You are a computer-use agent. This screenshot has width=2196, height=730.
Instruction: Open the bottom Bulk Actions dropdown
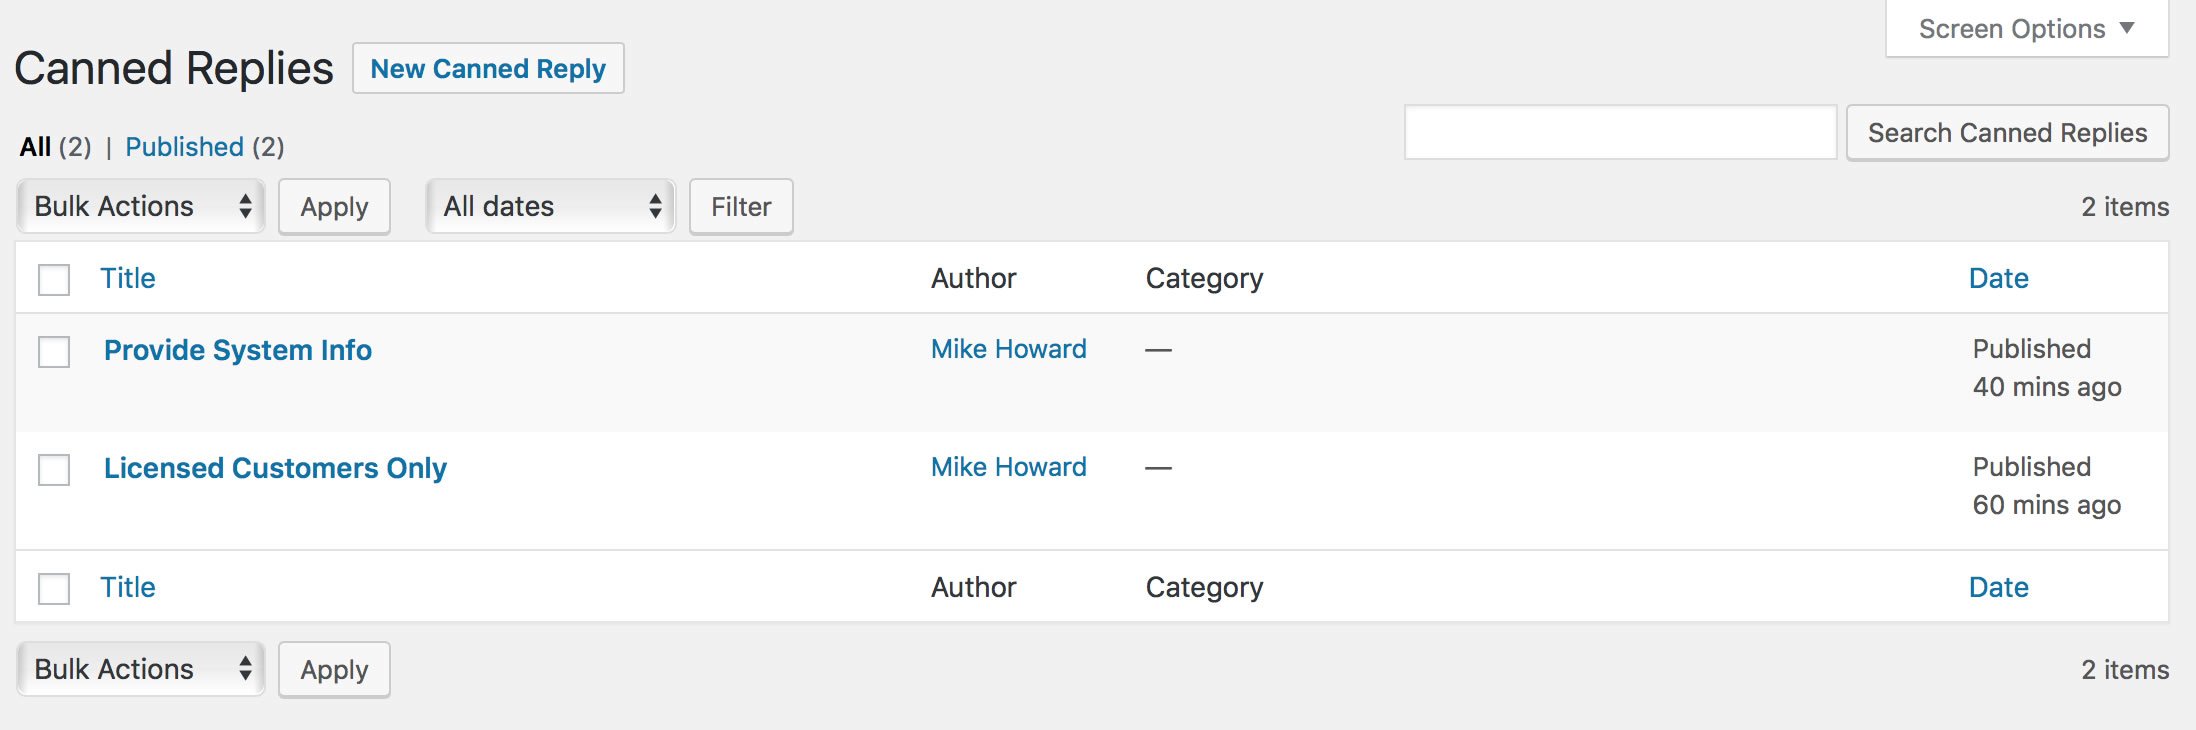[x=141, y=669]
